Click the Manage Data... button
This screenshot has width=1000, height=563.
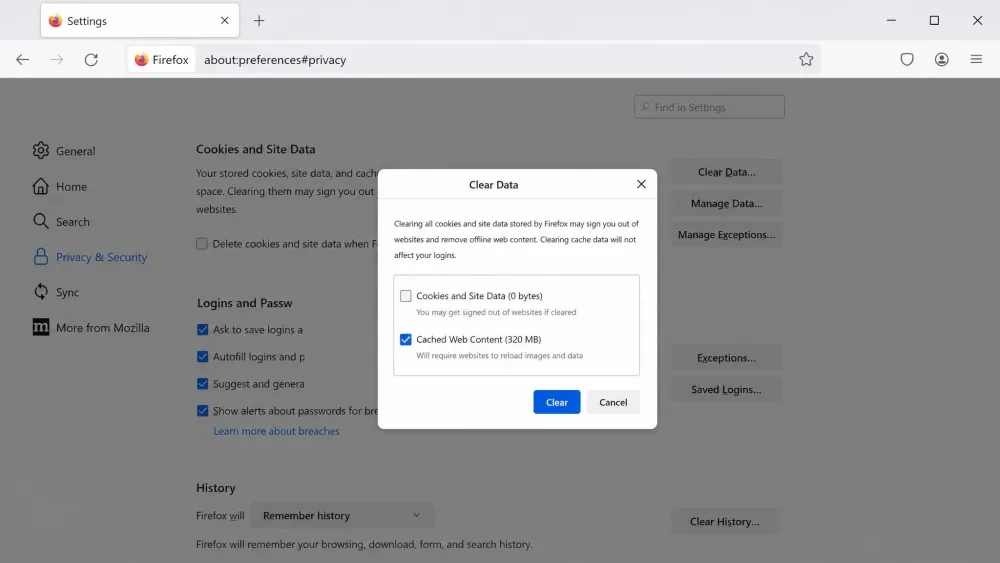pyautogui.click(x=726, y=203)
